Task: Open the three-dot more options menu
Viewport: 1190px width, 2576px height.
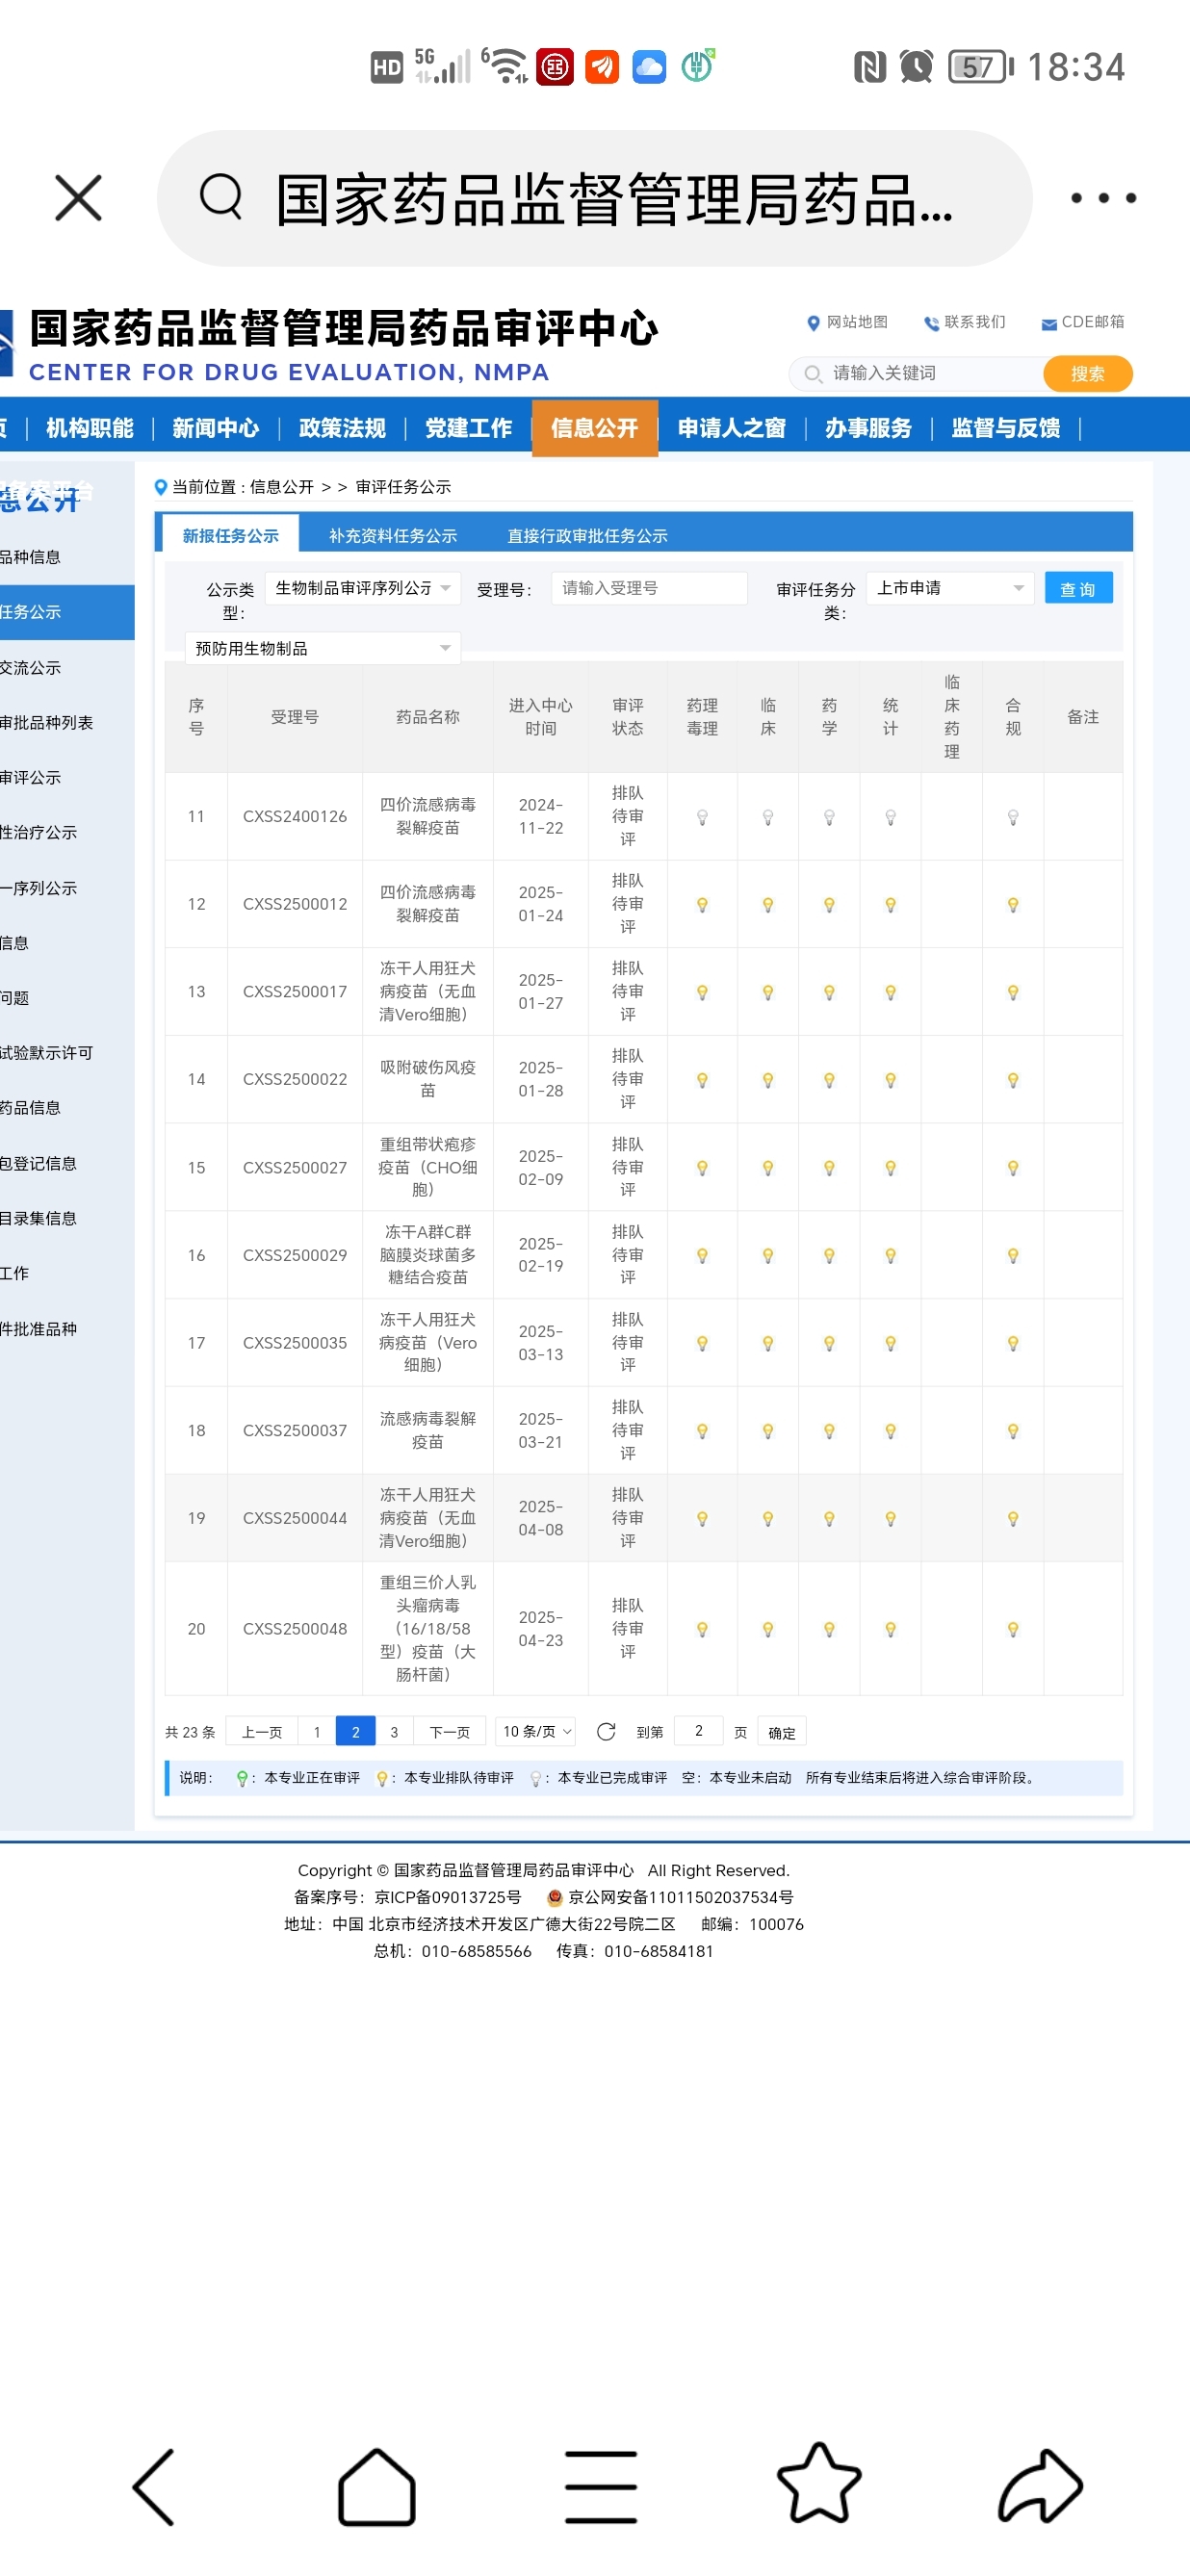Action: tap(1103, 198)
